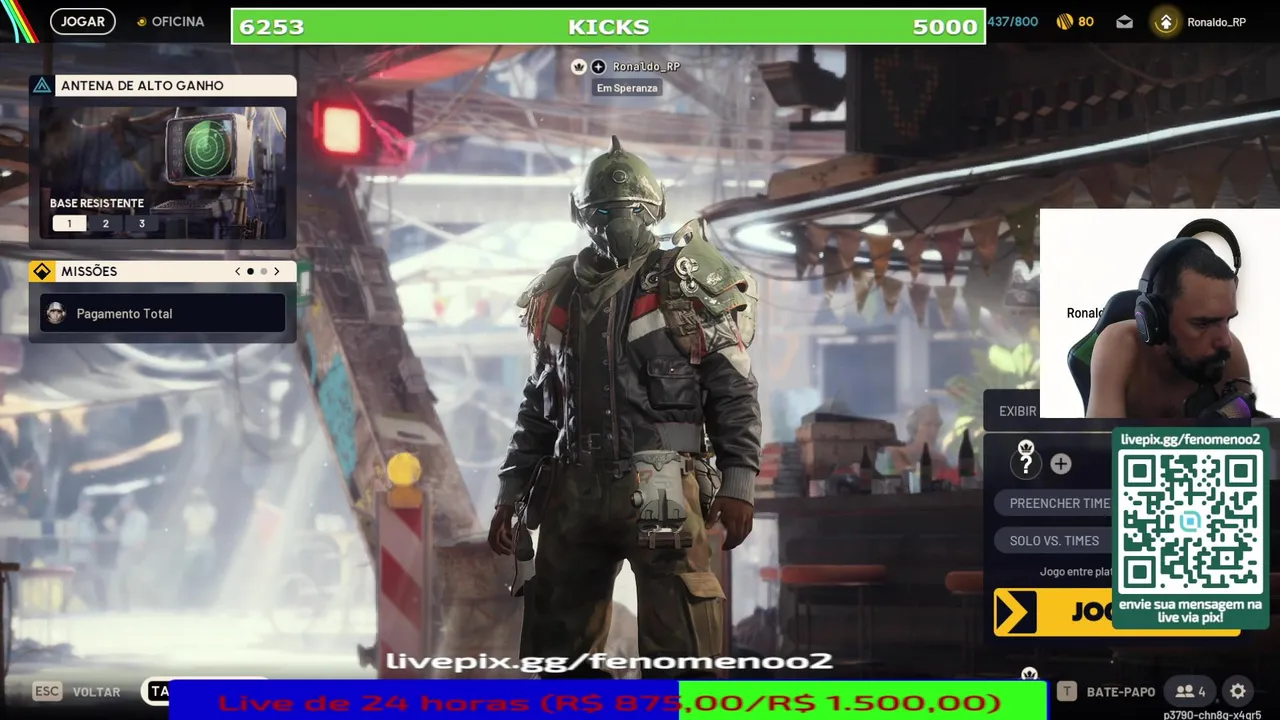Go to previous mission page arrow
1280x720 pixels.
237,271
